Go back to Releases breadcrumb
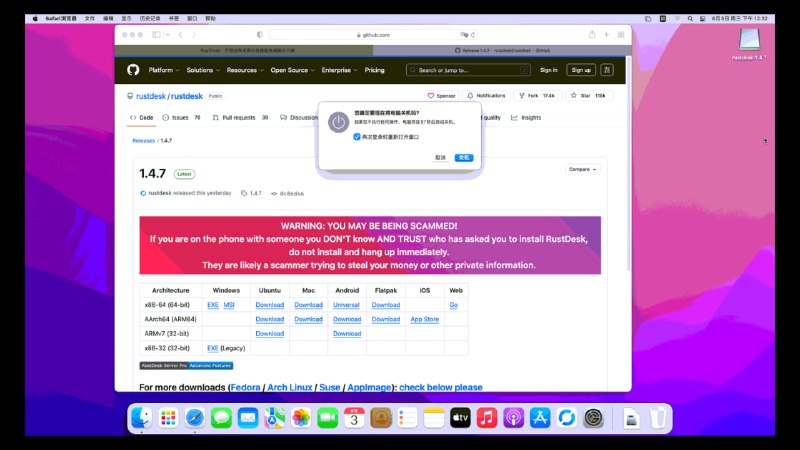 tap(143, 140)
